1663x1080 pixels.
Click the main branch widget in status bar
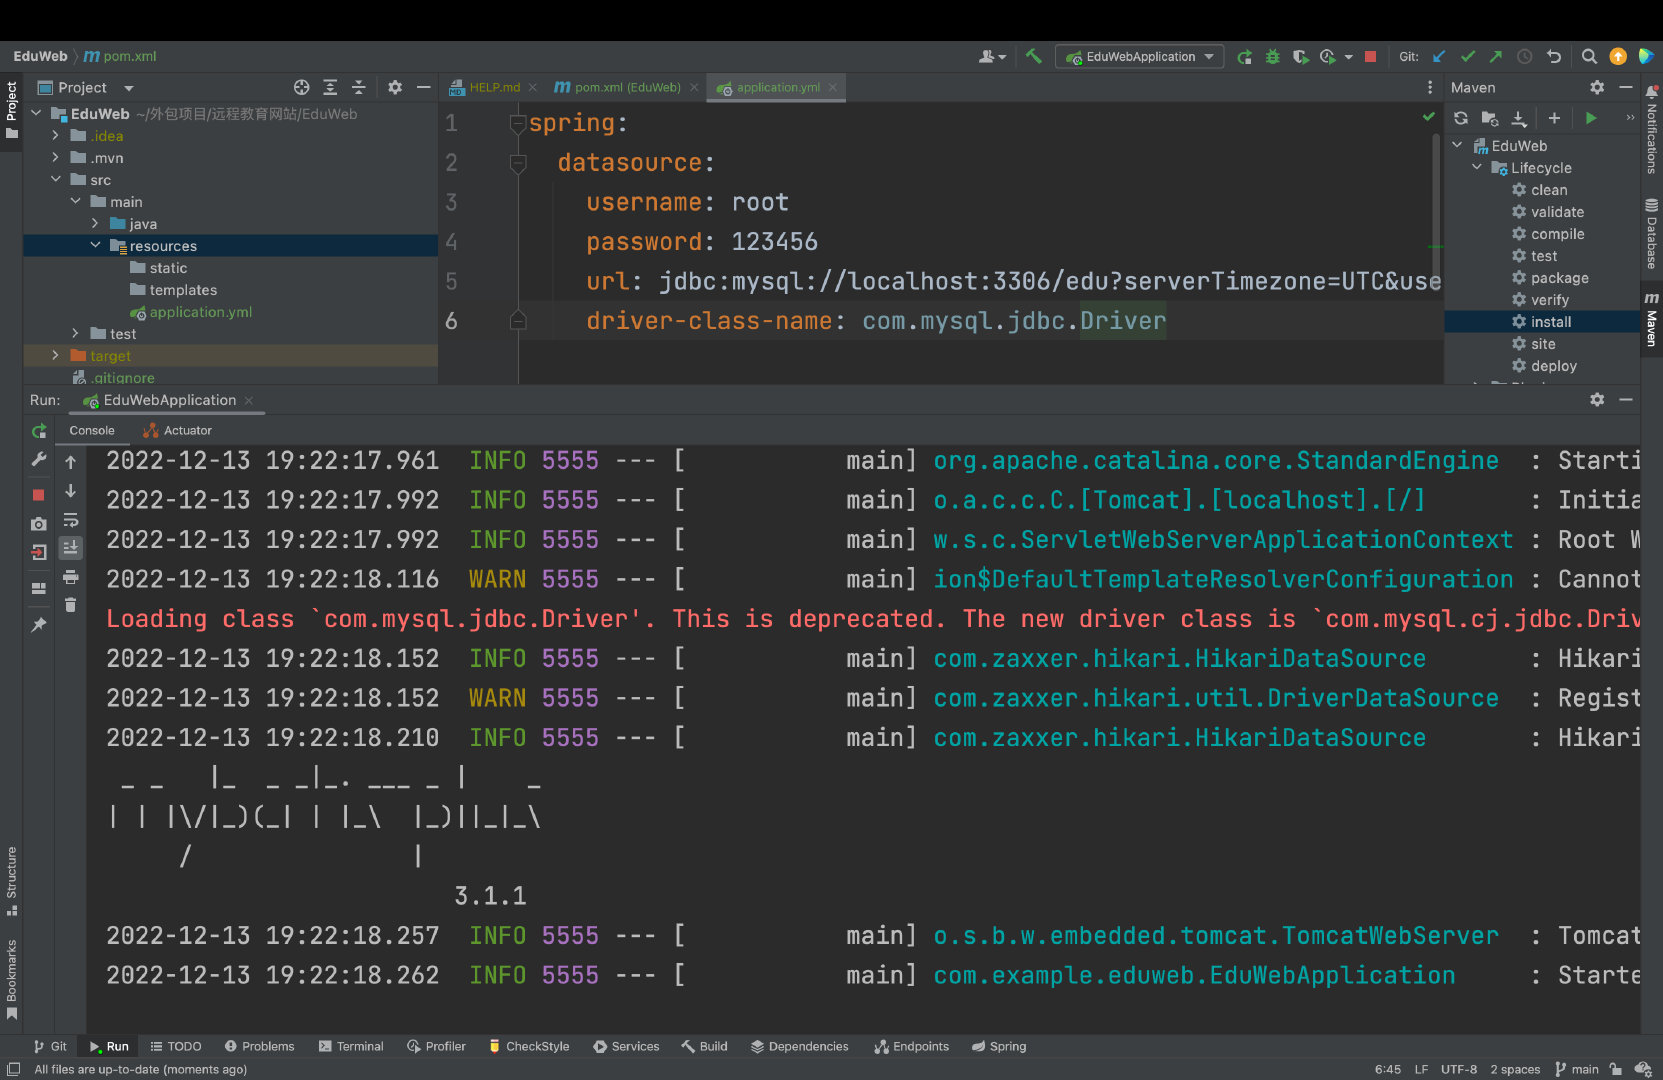(x=1577, y=1069)
